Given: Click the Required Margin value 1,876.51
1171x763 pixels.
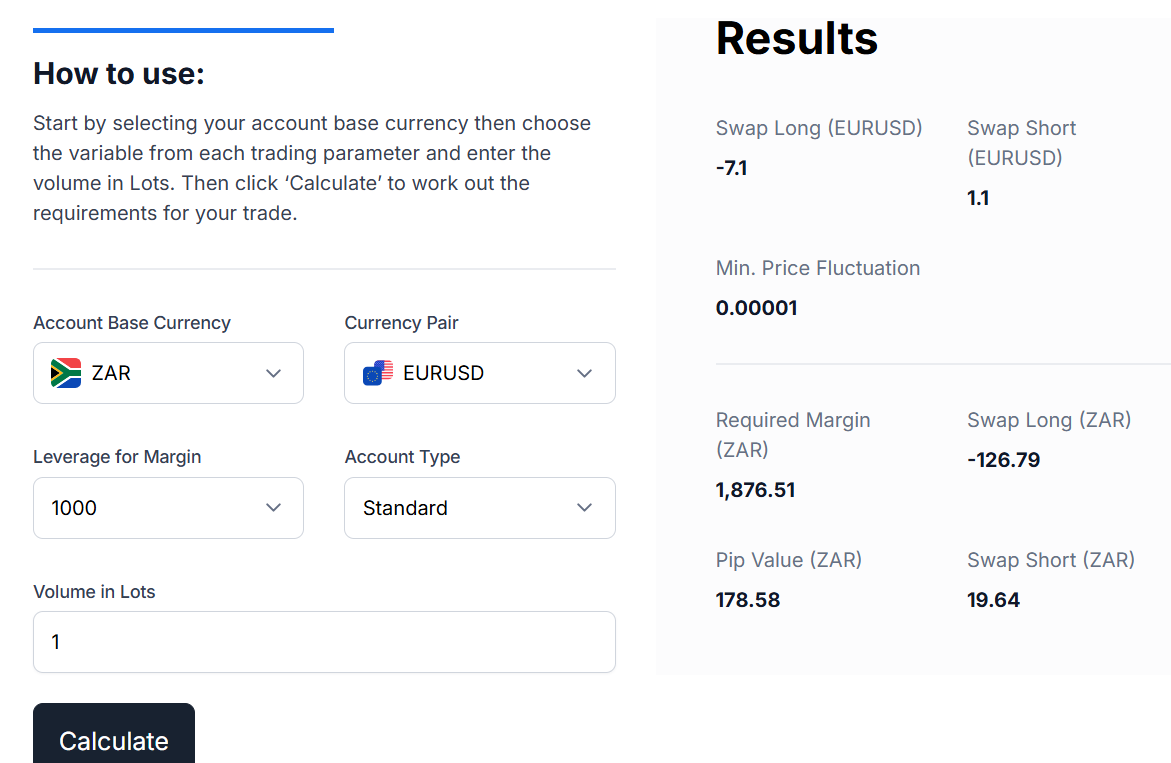Looking at the screenshot, I should pos(755,490).
